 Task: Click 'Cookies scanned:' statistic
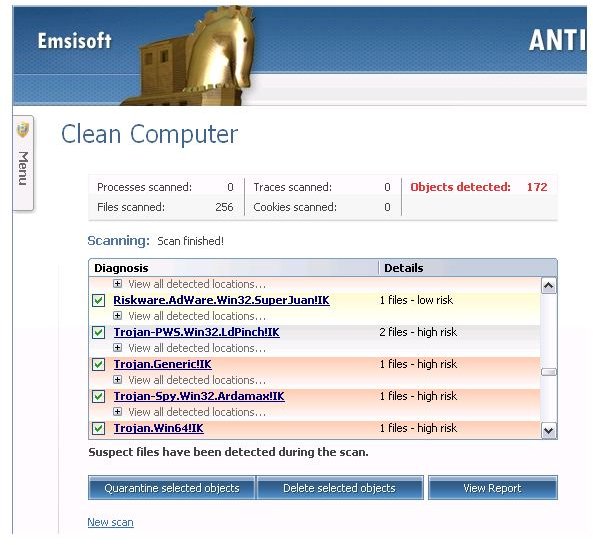[322, 207]
